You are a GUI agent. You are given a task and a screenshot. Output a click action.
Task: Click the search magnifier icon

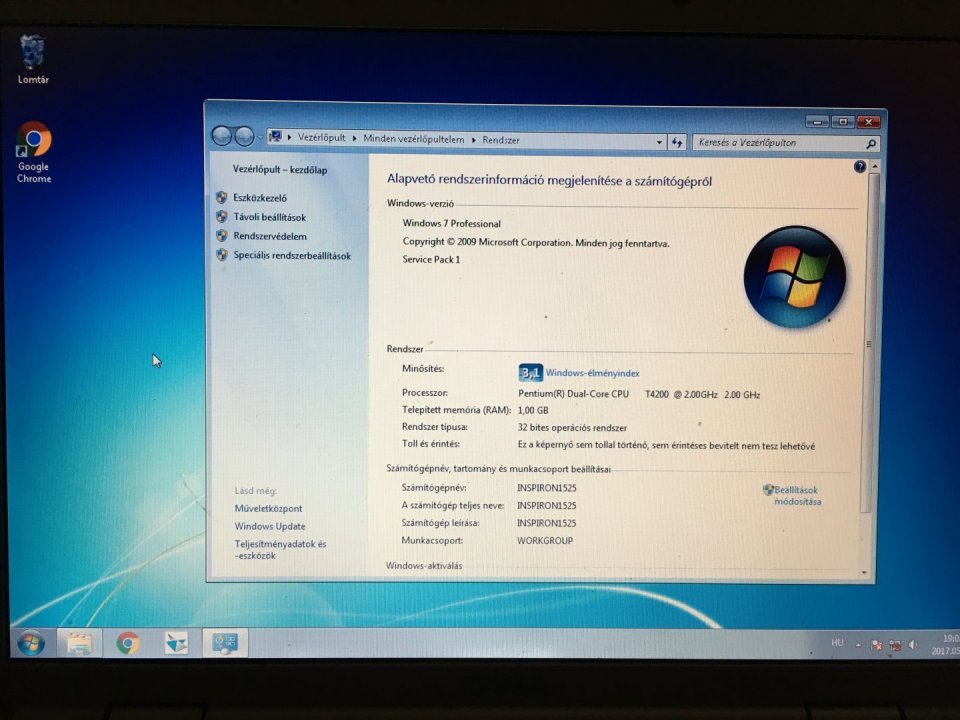[x=871, y=144]
